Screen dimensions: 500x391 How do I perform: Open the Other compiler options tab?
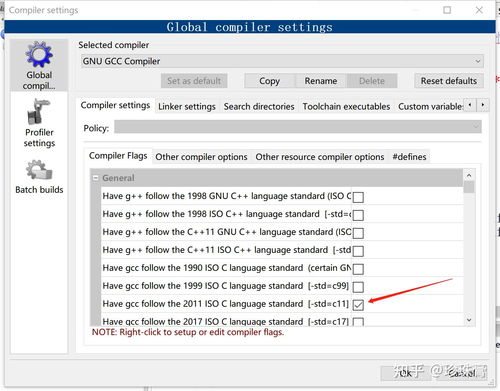click(201, 157)
